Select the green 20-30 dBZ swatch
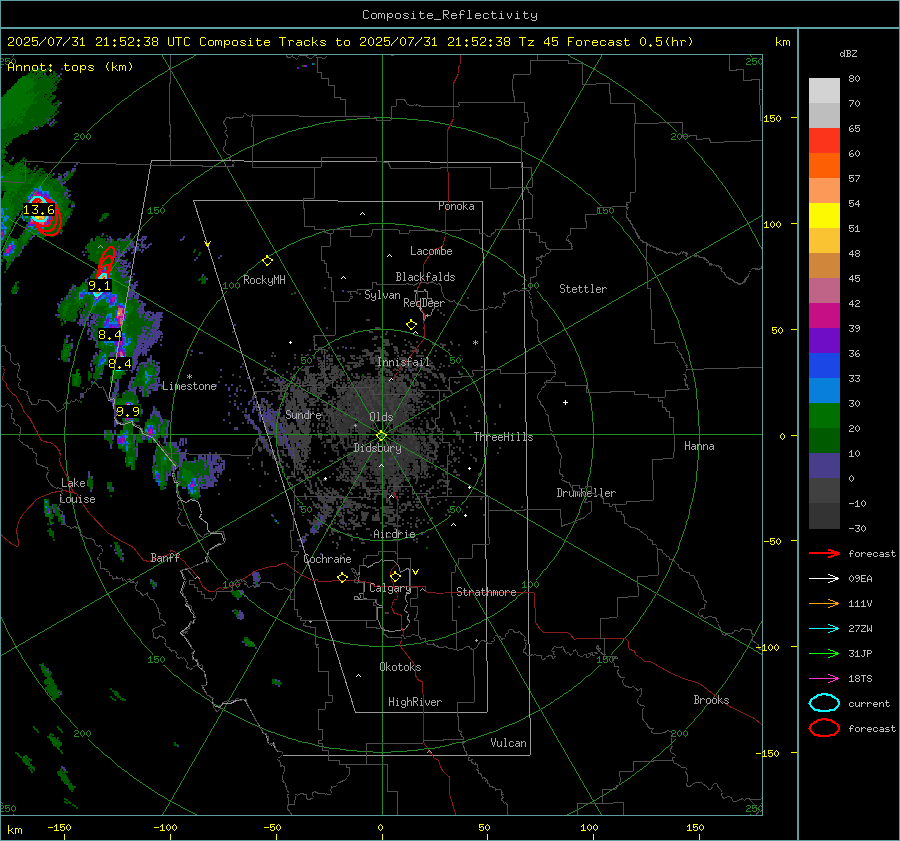900x841 pixels. 824,416
